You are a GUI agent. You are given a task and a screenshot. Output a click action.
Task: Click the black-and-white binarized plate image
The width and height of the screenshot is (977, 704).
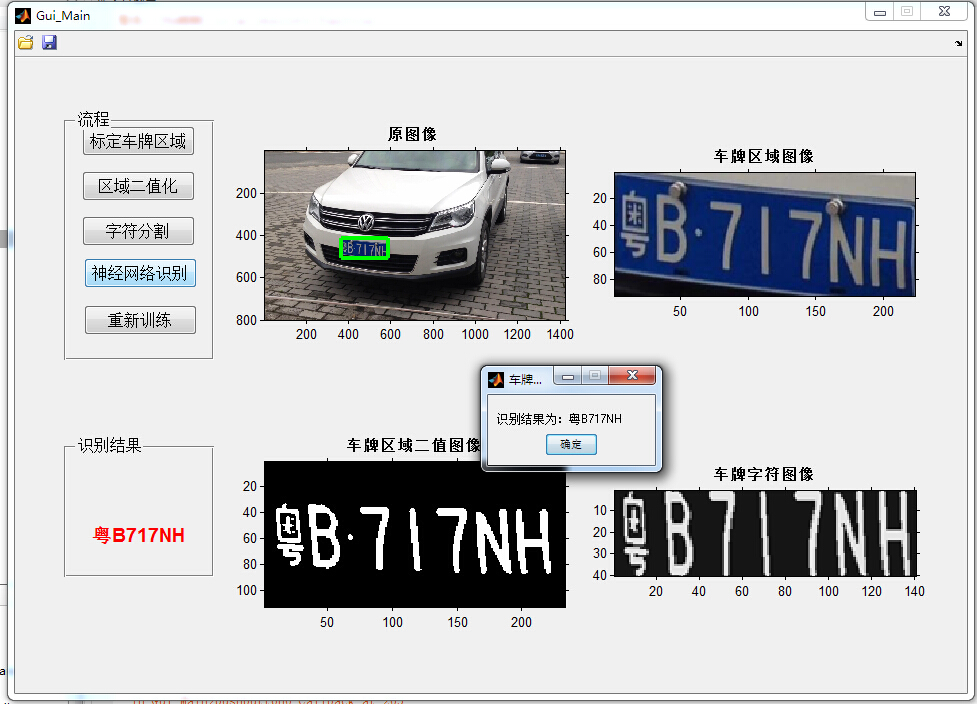click(415, 535)
